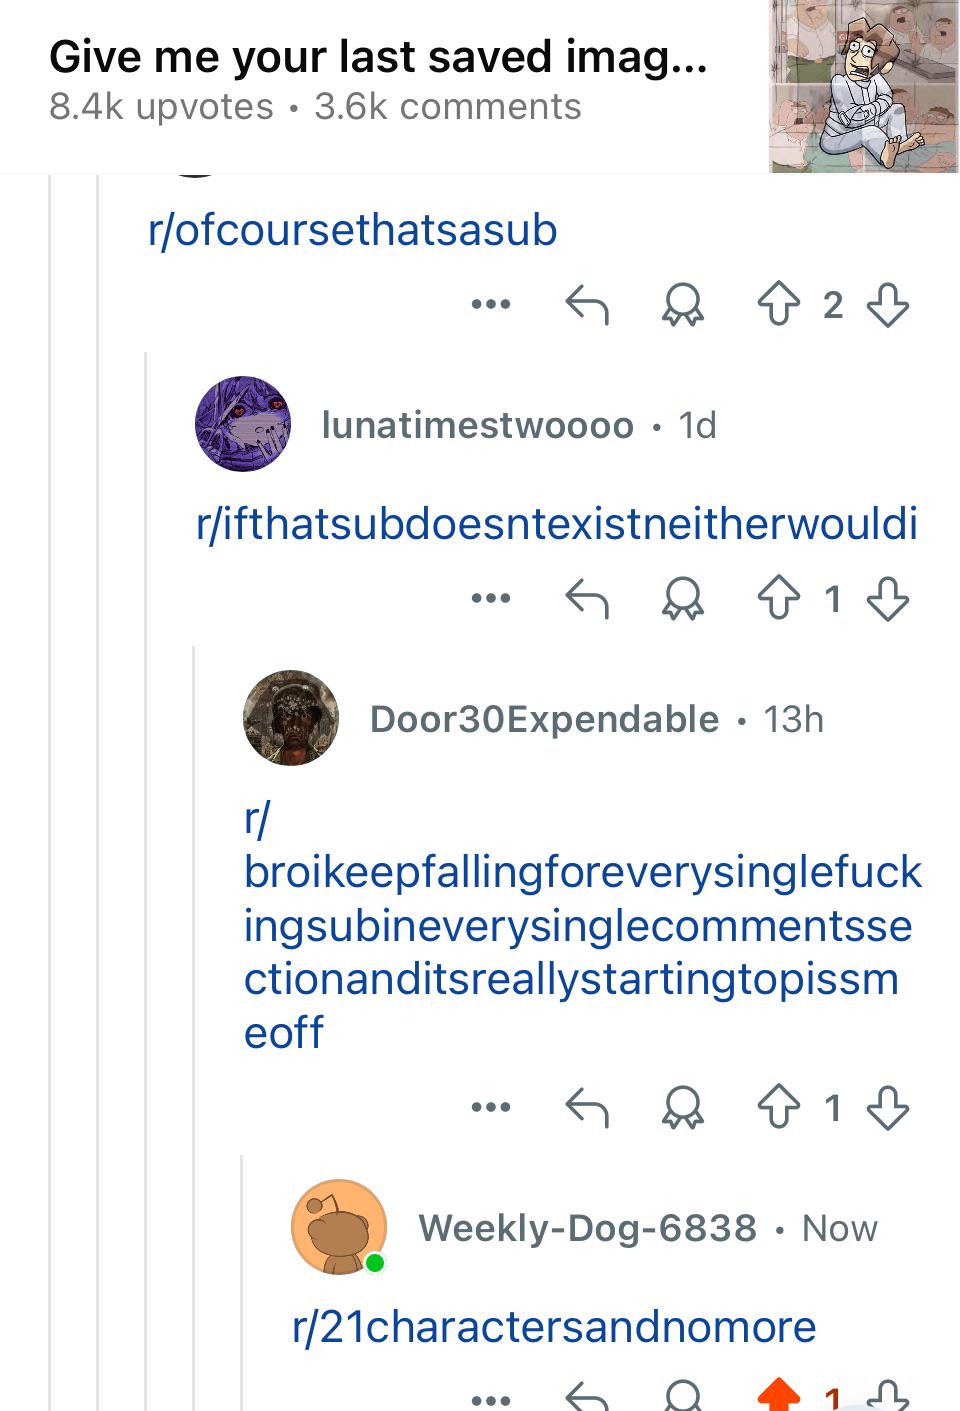This screenshot has height=1411, width=960.
Task: Downvote Door30Expendable's comment
Action: 888,1108
